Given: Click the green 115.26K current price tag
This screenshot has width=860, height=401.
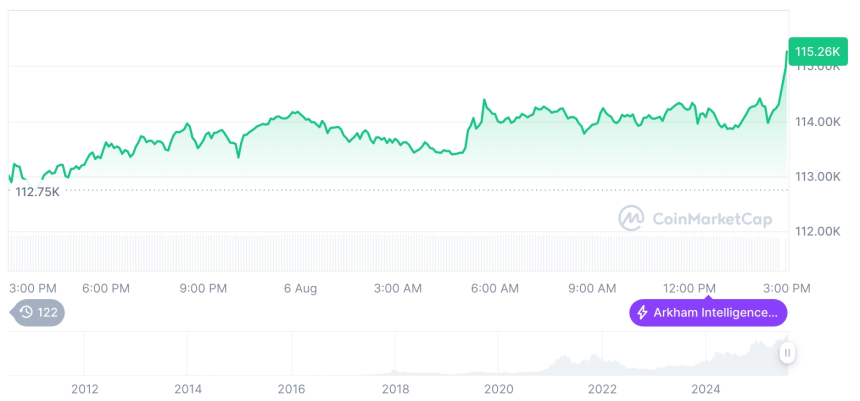Looking at the screenshot, I should click(x=815, y=50).
